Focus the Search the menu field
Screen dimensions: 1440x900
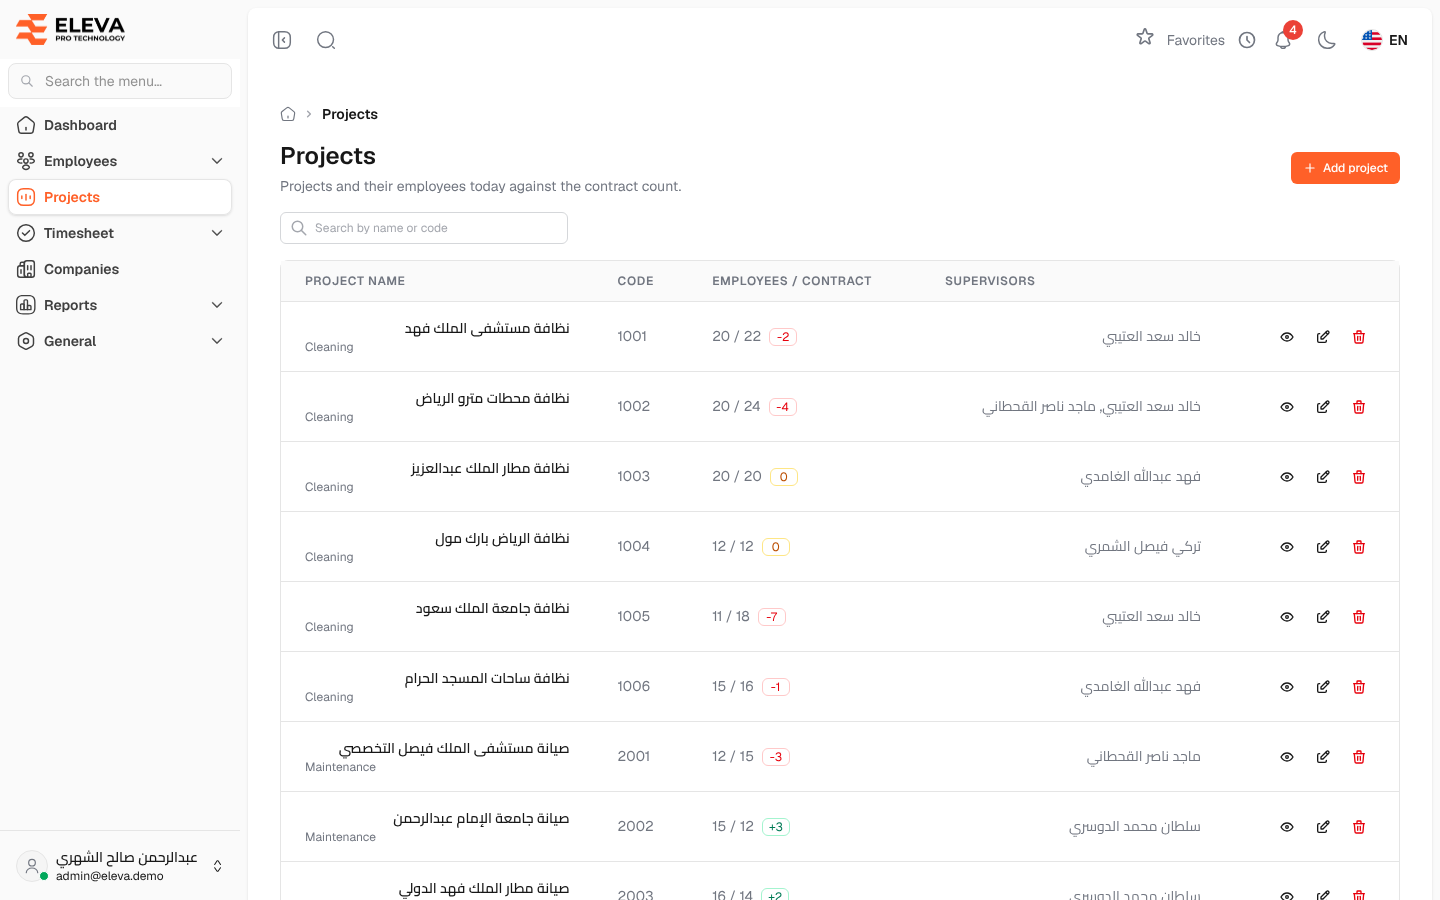click(120, 81)
